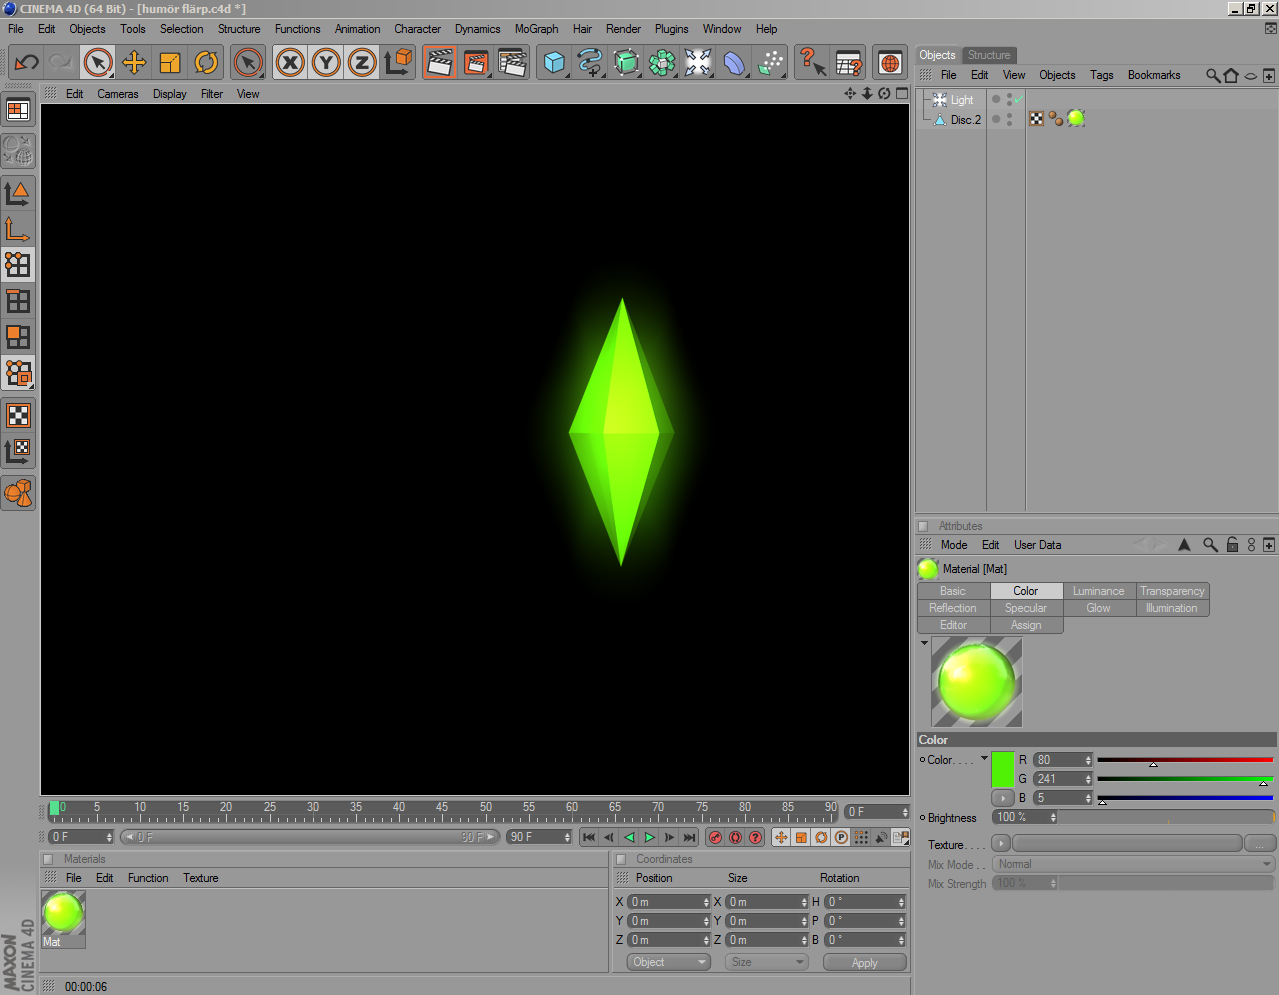Render the active view
The width and height of the screenshot is (1279, 995).
coord(439,63)
